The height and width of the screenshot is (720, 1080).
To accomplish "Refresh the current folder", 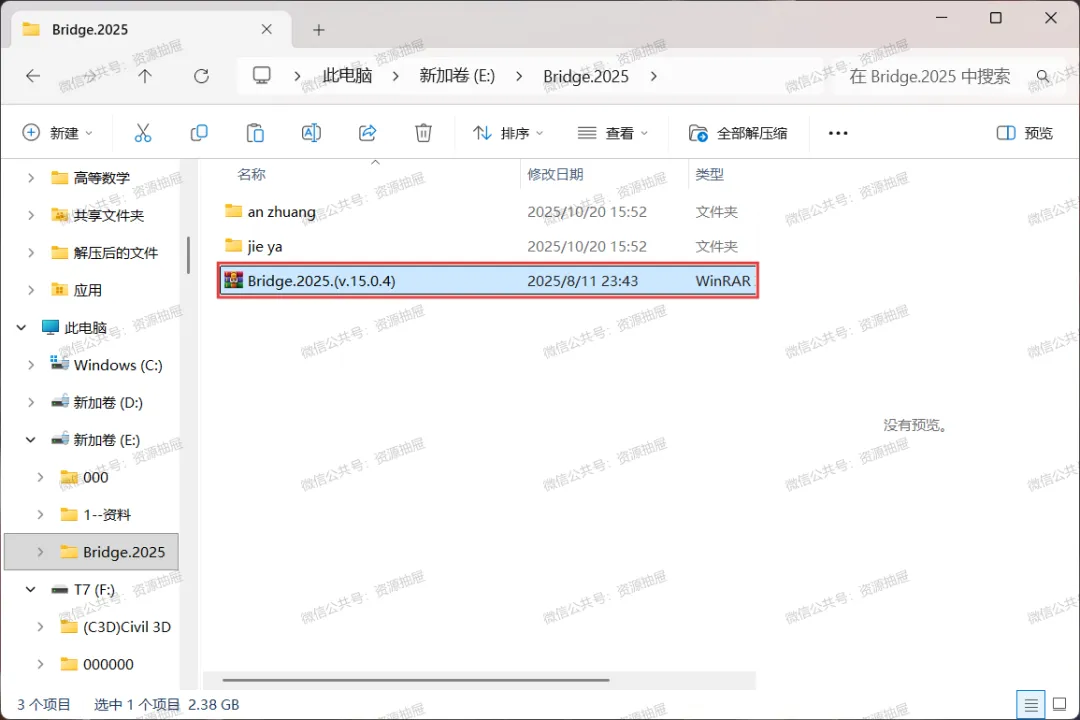I will coord(201,76).
